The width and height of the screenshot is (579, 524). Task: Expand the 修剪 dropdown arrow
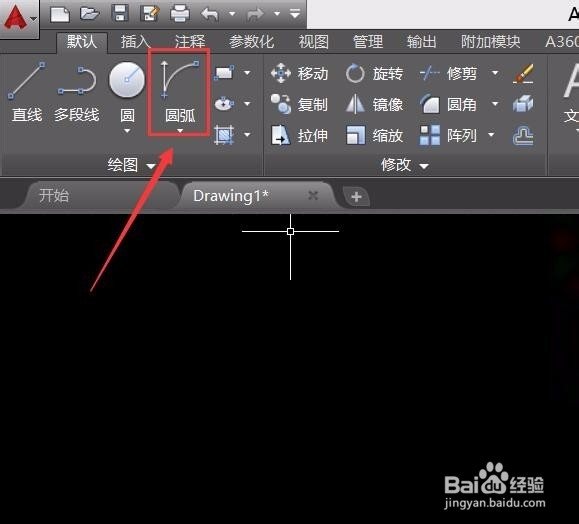[x=495, y=73]
